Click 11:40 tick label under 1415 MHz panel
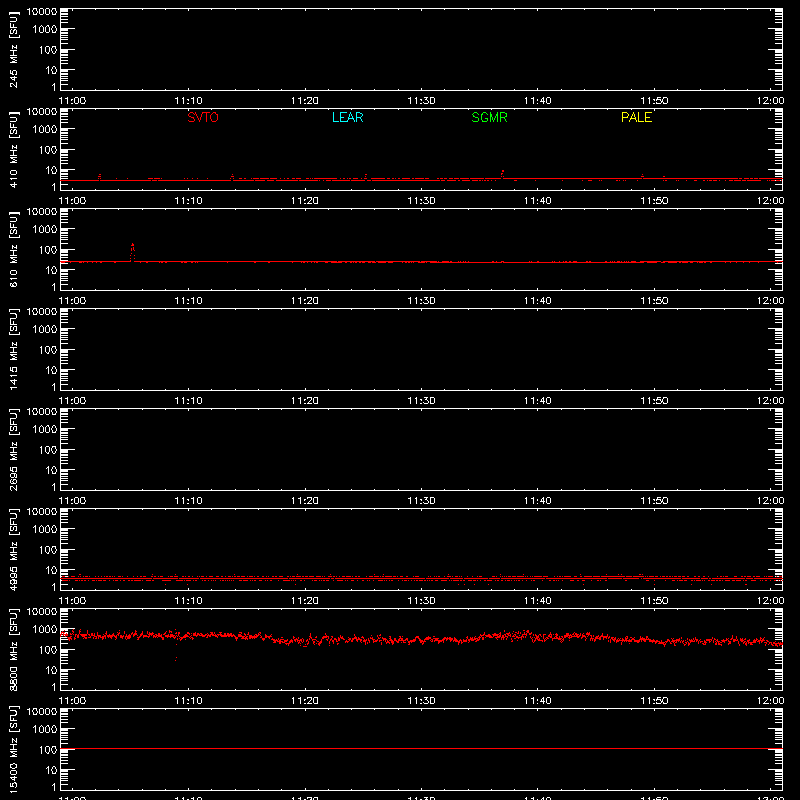 tap(538, 401)
